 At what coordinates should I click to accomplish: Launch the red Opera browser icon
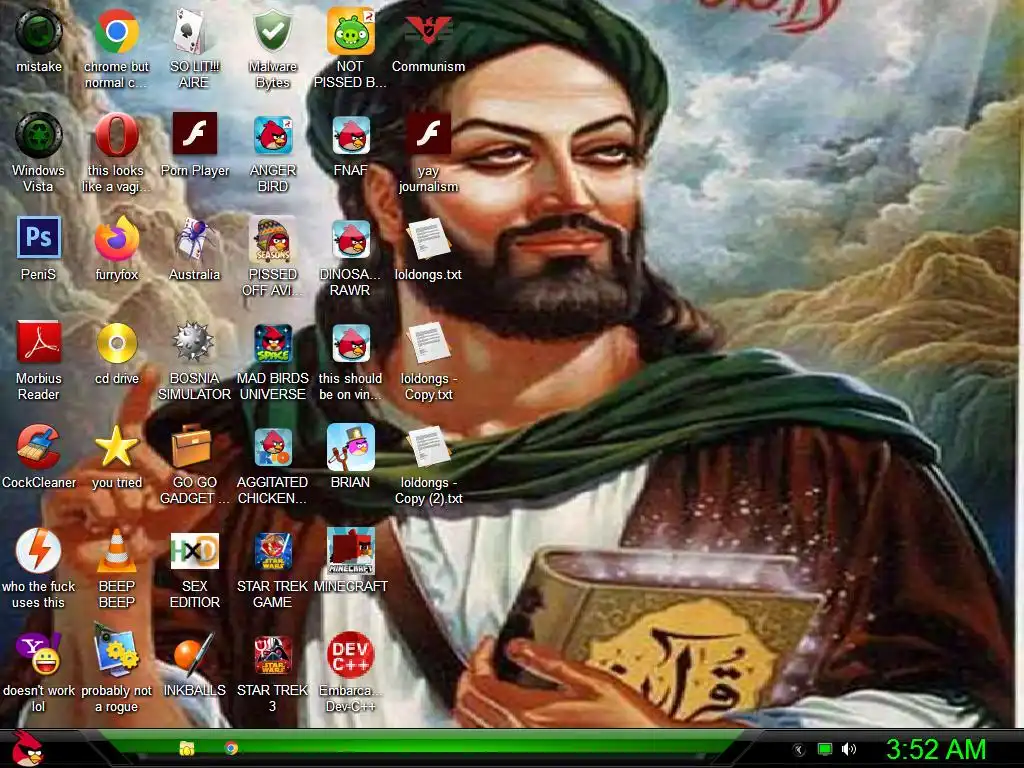(116, 135)
